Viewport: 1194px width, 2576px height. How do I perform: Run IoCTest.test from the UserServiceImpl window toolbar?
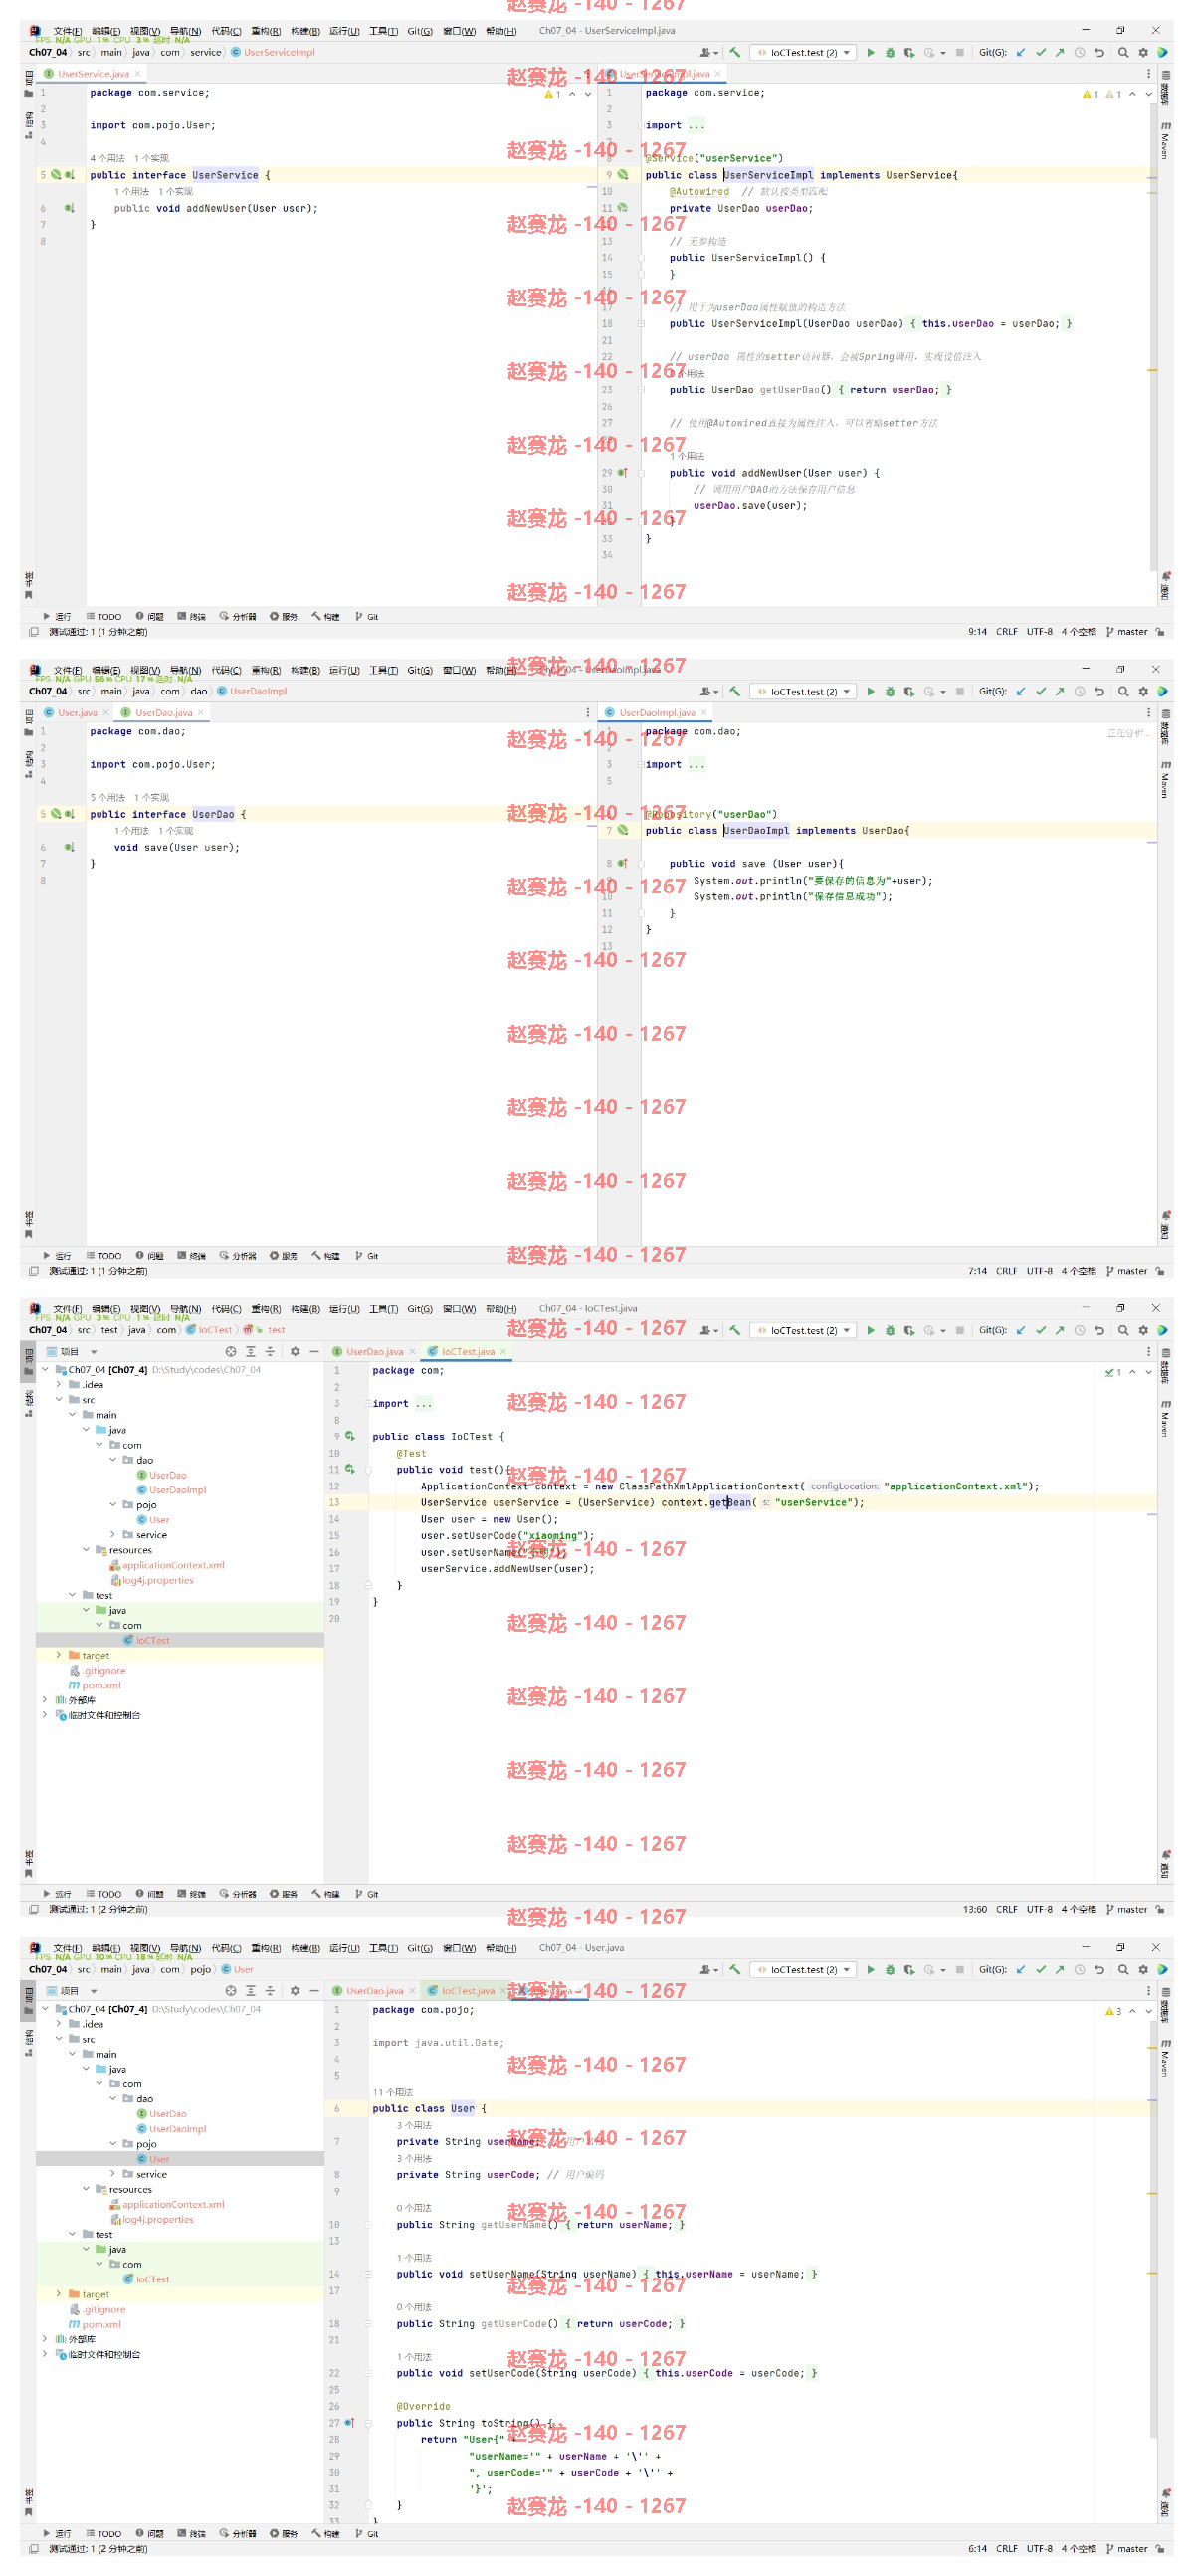point(870,52)
